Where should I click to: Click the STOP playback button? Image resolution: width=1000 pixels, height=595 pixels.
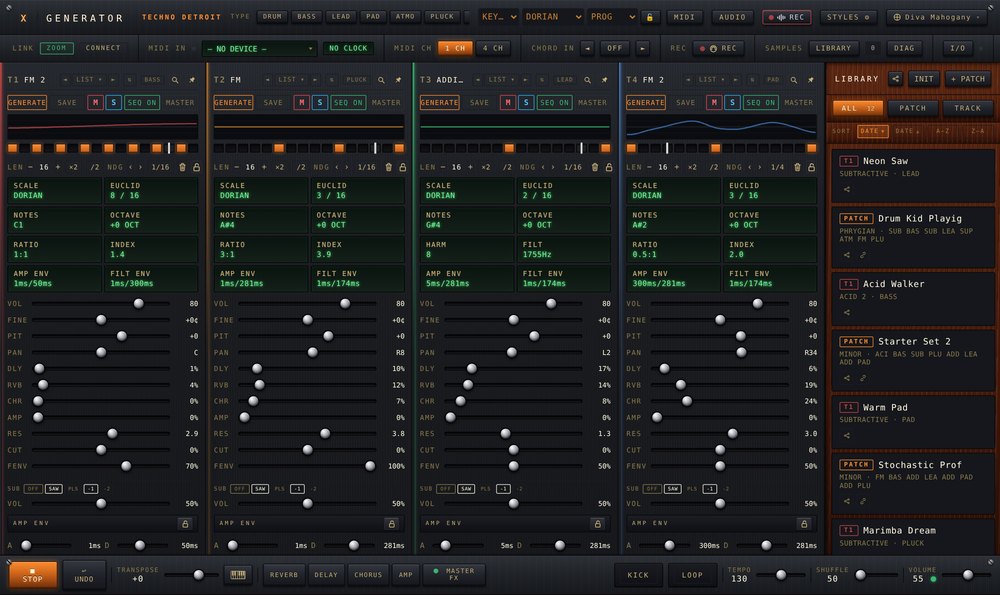click(x=33, y=575)
